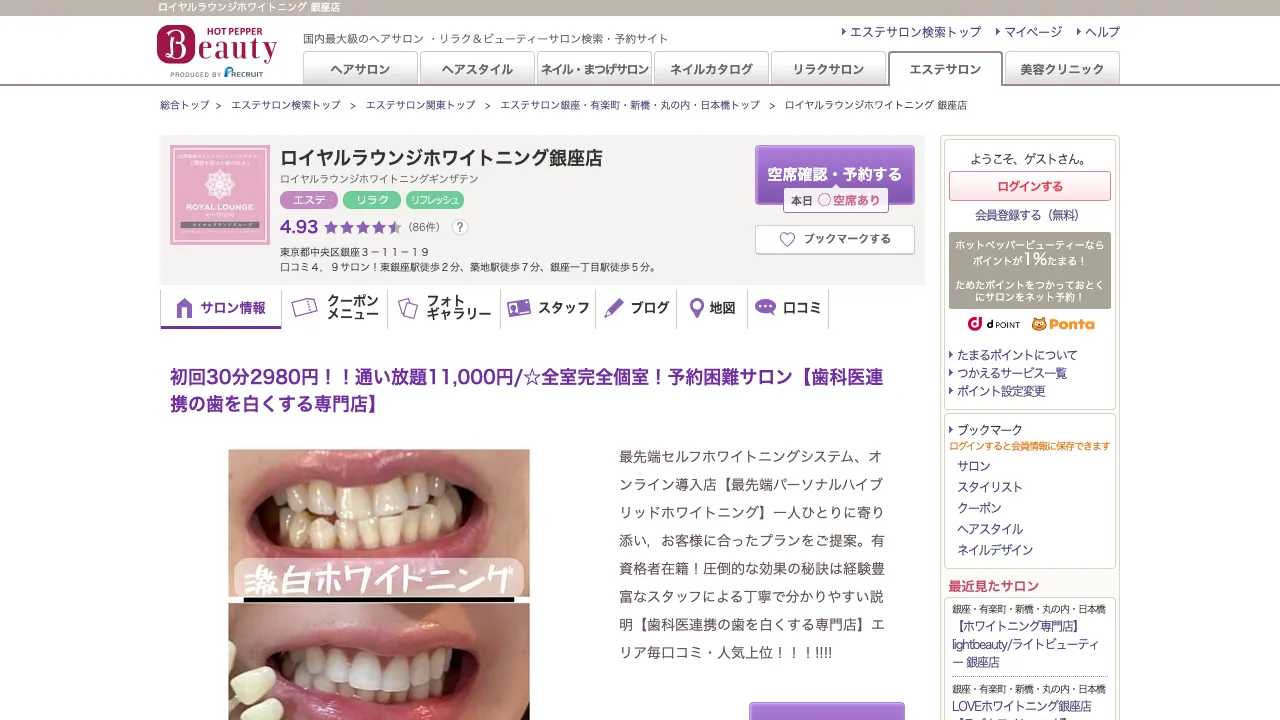Open マイページ link

click(1033, 32)
